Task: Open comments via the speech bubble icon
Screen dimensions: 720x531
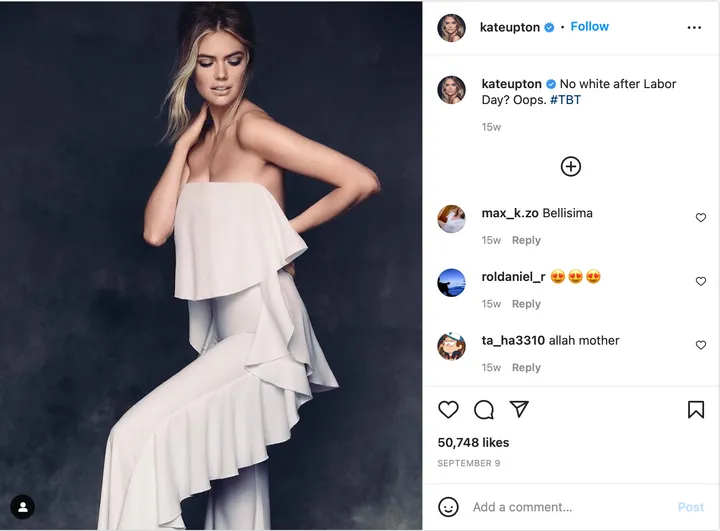Action: (484, 409)
